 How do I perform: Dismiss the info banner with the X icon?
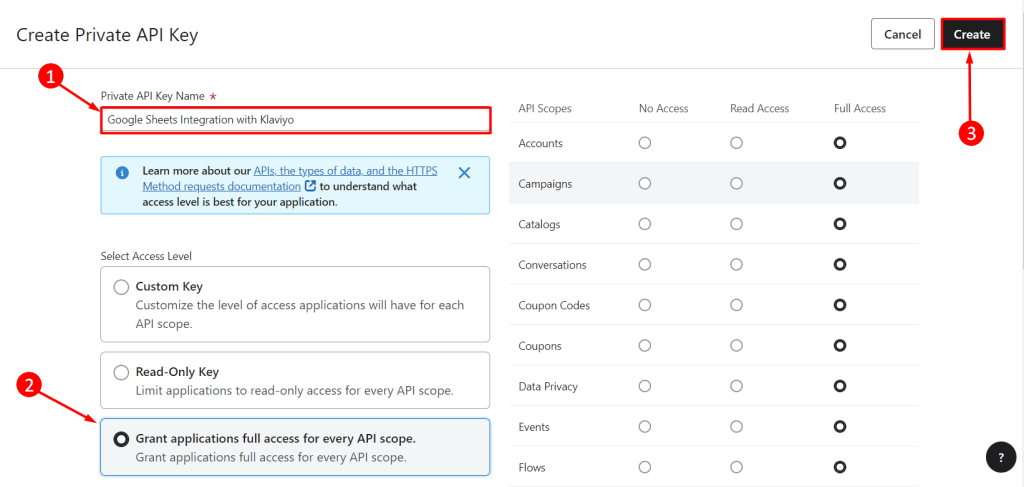(x=464, y=173)
